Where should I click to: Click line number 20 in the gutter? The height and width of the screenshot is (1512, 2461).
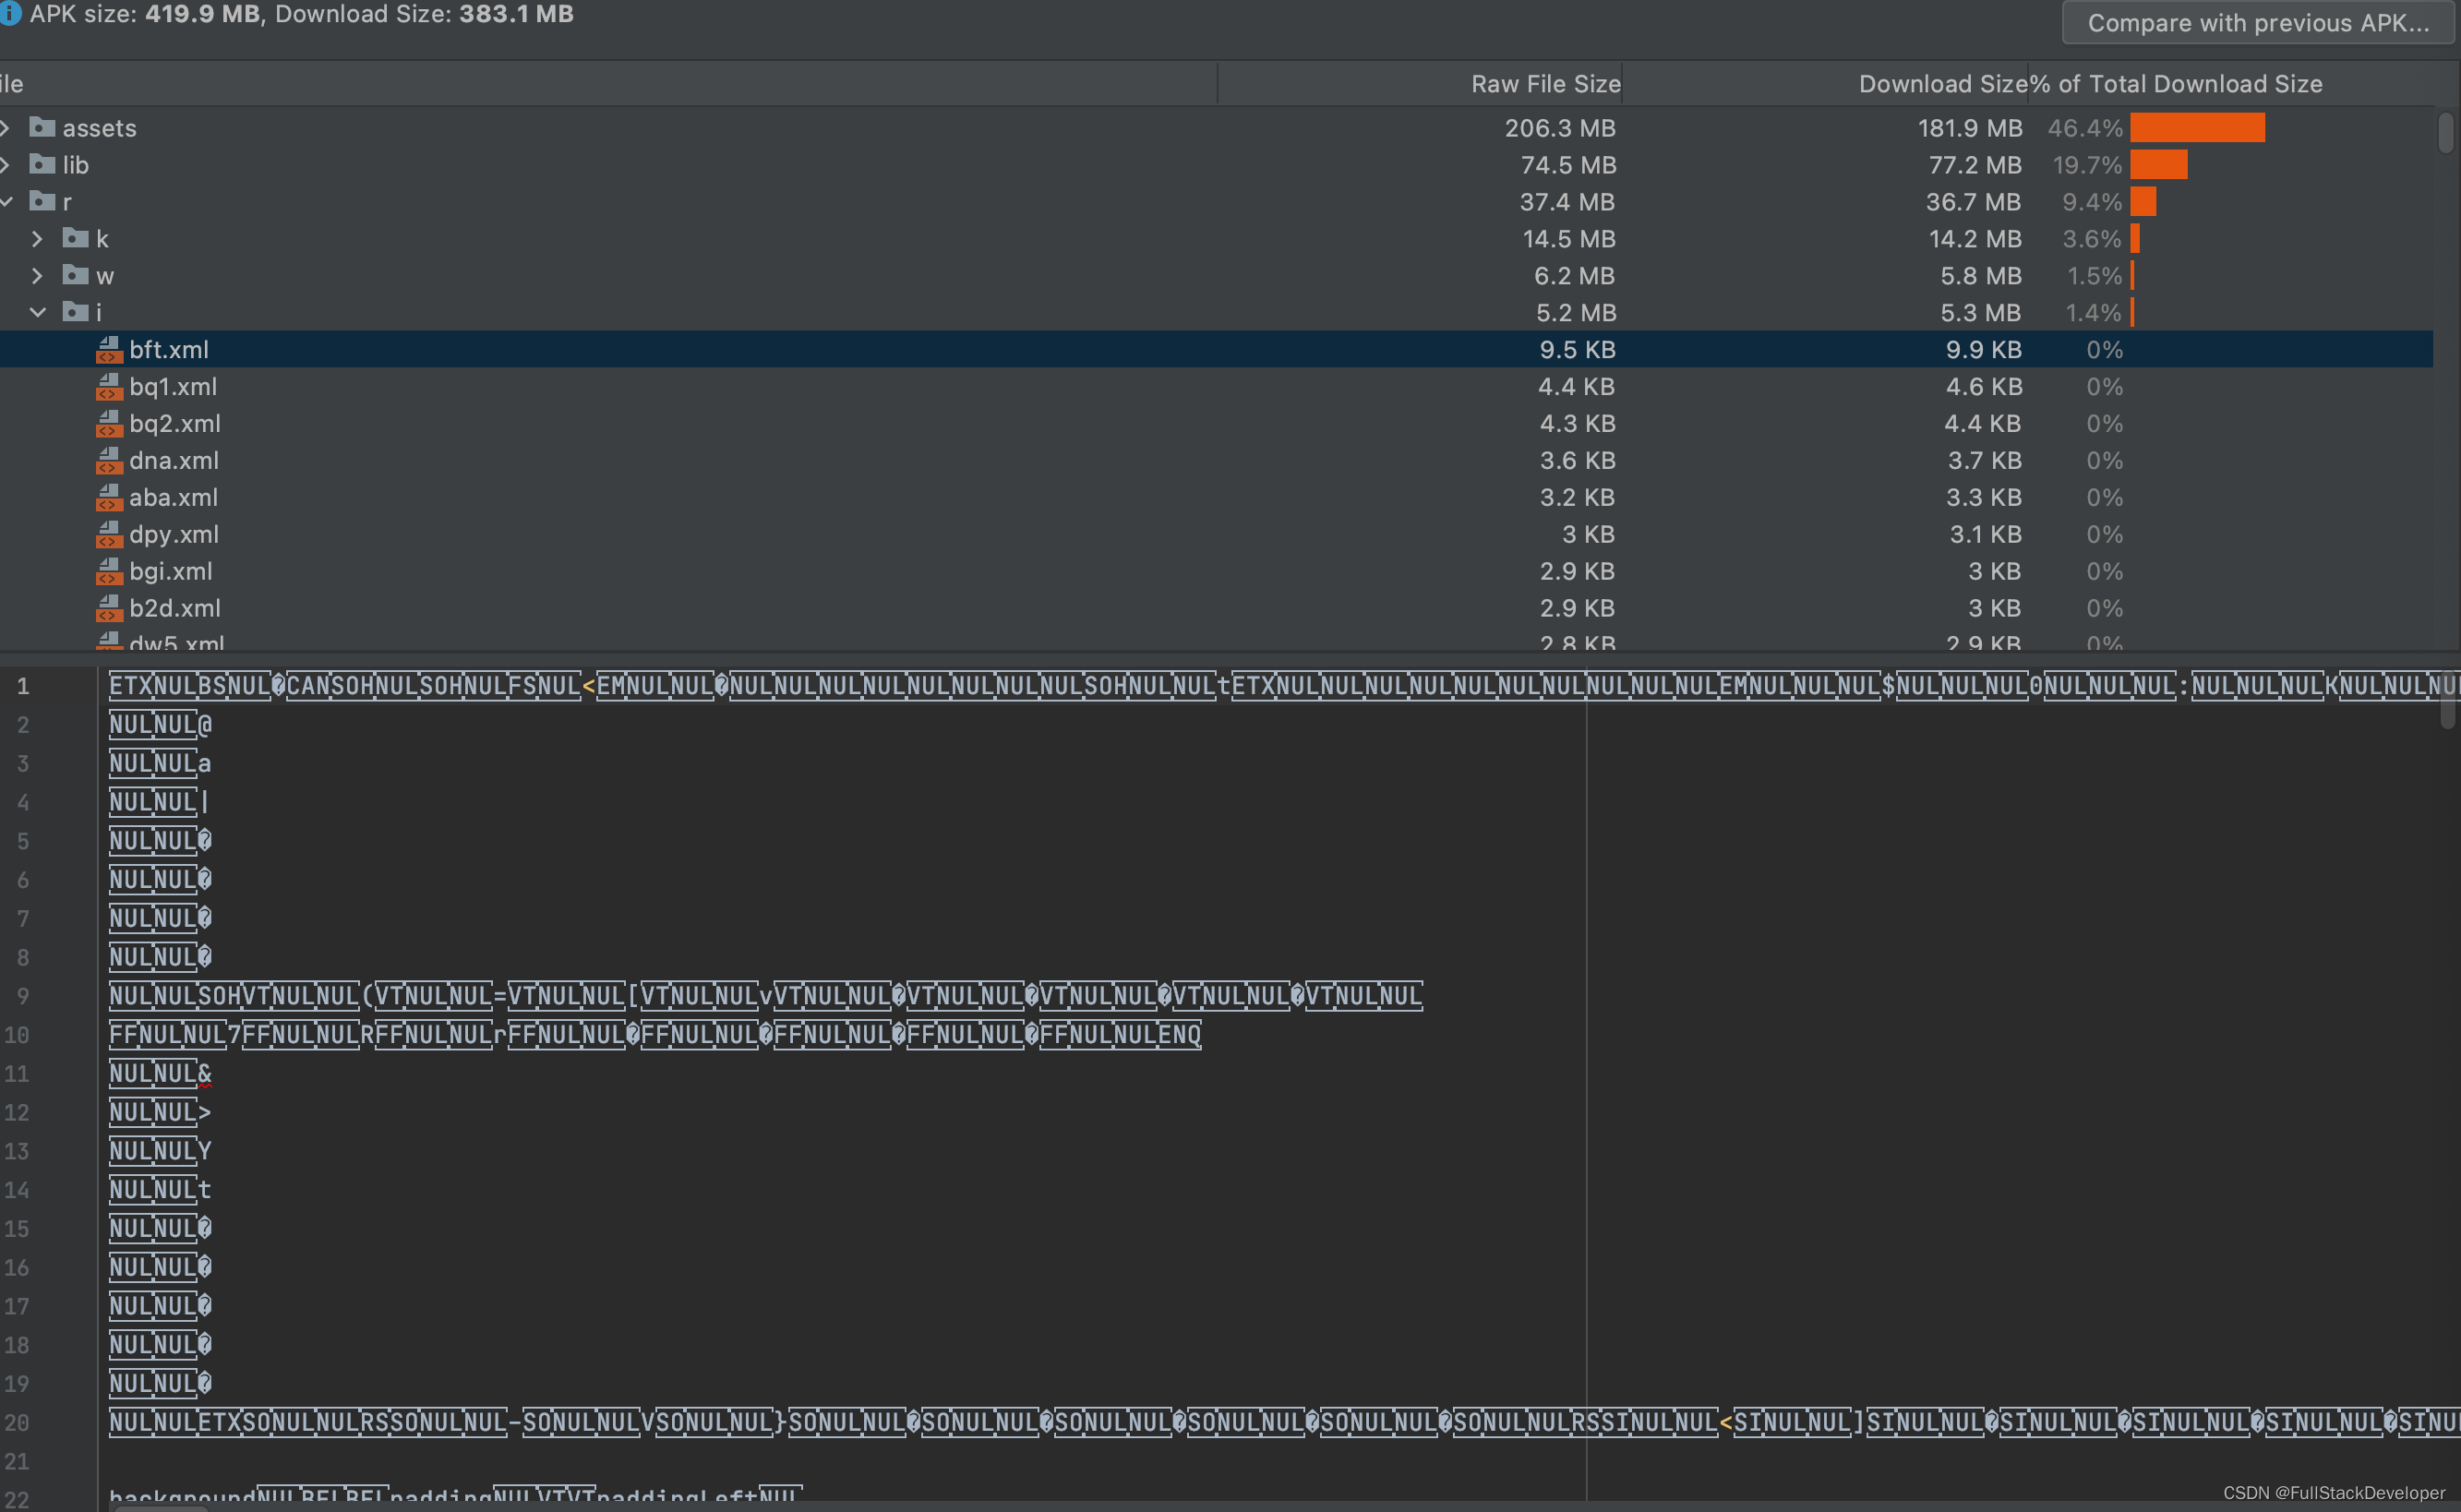tap(17, 1423)
